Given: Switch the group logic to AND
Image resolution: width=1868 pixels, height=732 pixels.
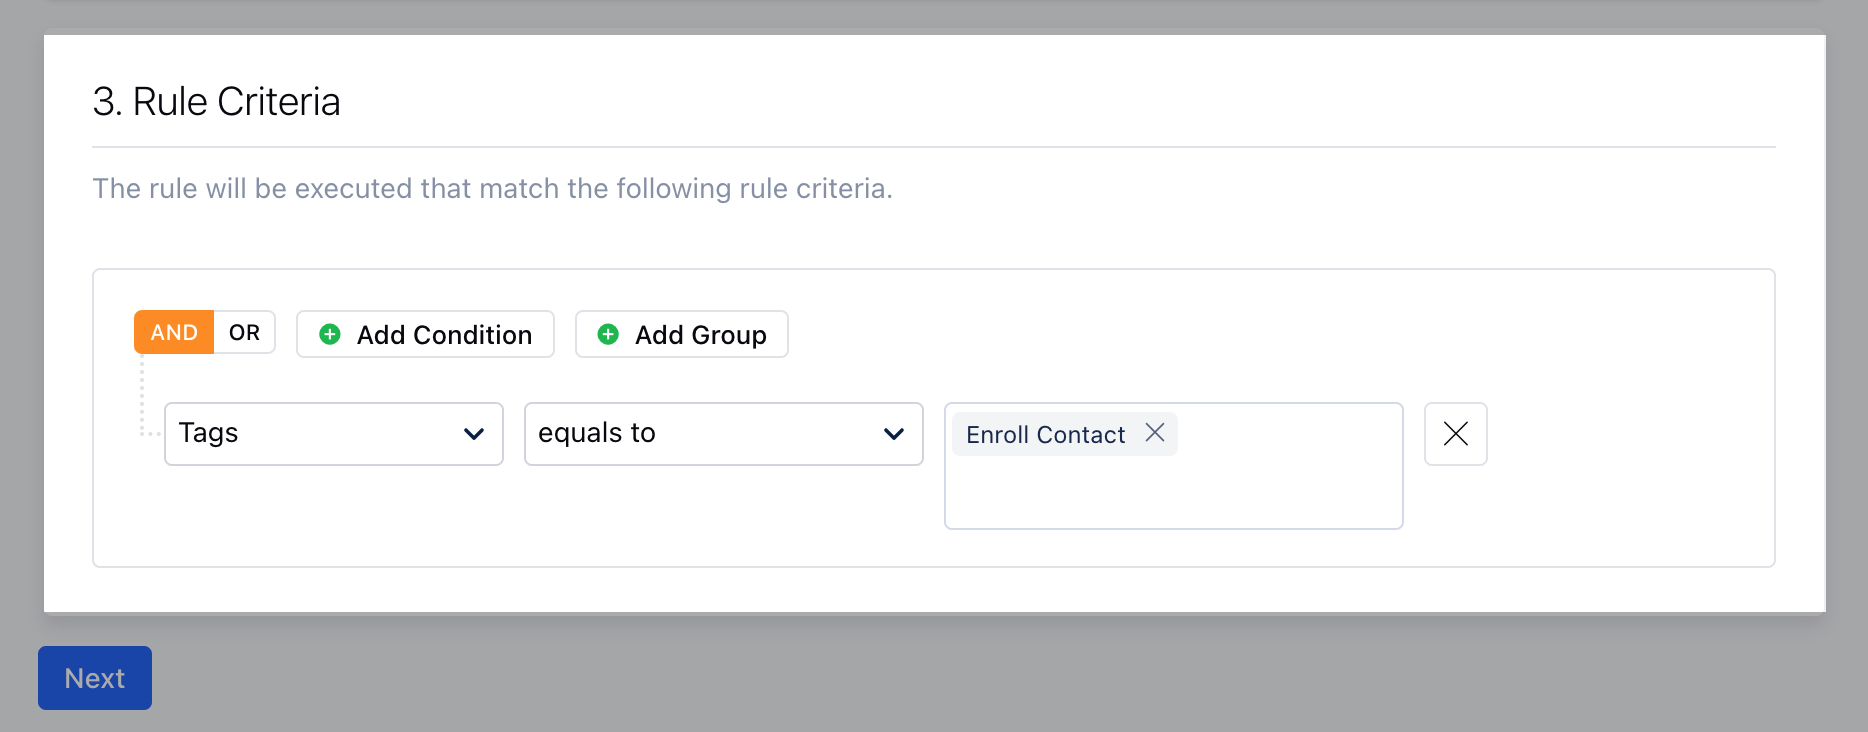Looking at the screenshot, I should click(x=174, y=332).
